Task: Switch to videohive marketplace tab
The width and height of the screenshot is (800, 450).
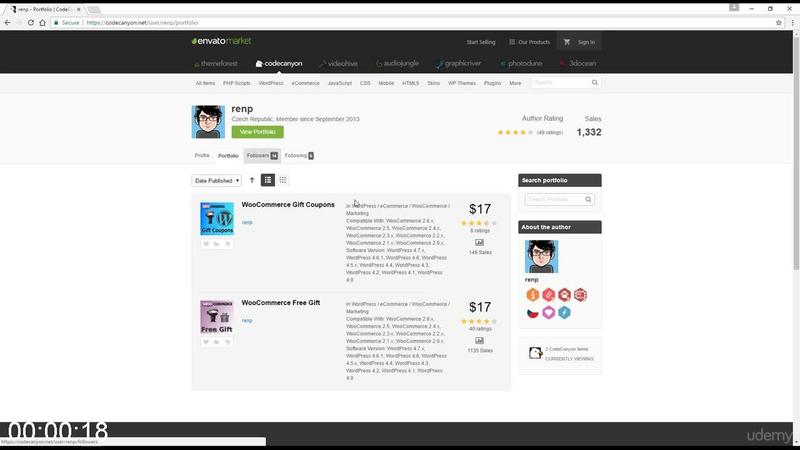Action: 339,64
